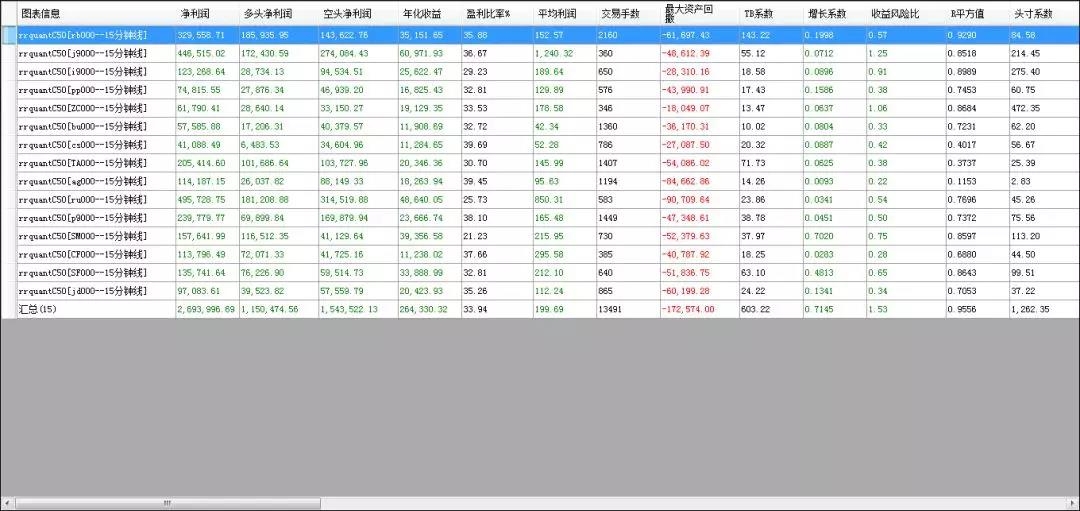The image size is (1080, 511).
Task: Click the 最大资产回撤 column header
Action: (699, 13)
